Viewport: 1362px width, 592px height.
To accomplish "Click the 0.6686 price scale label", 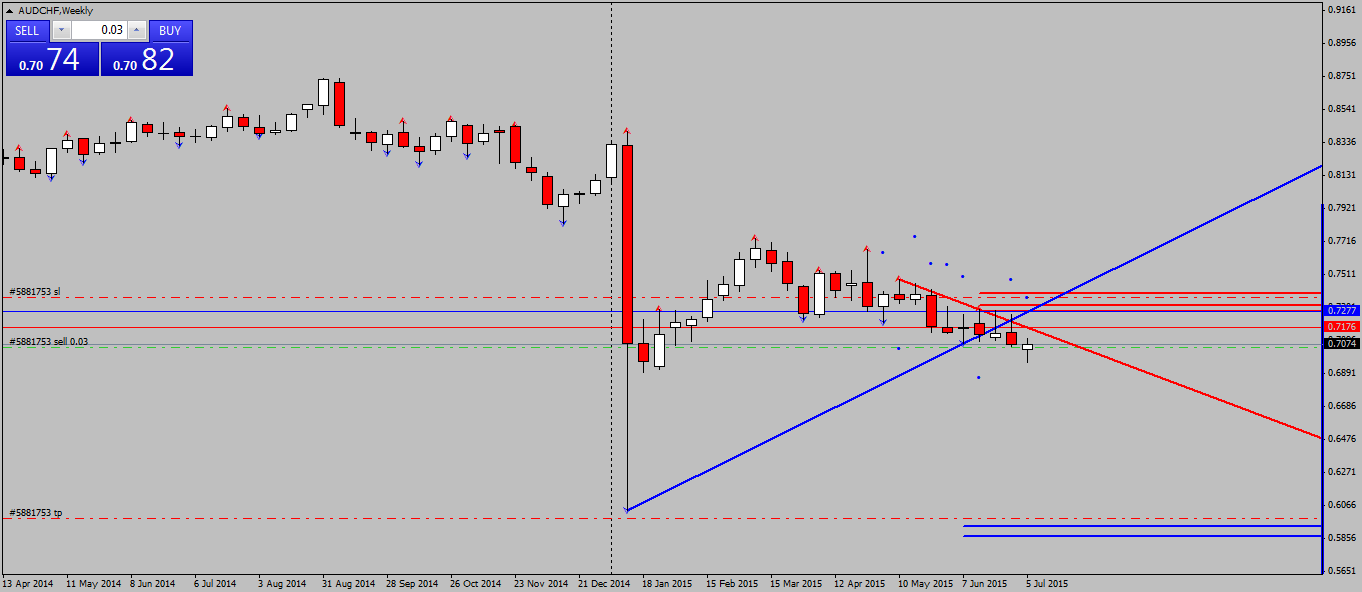I will tap(1341, 406).
